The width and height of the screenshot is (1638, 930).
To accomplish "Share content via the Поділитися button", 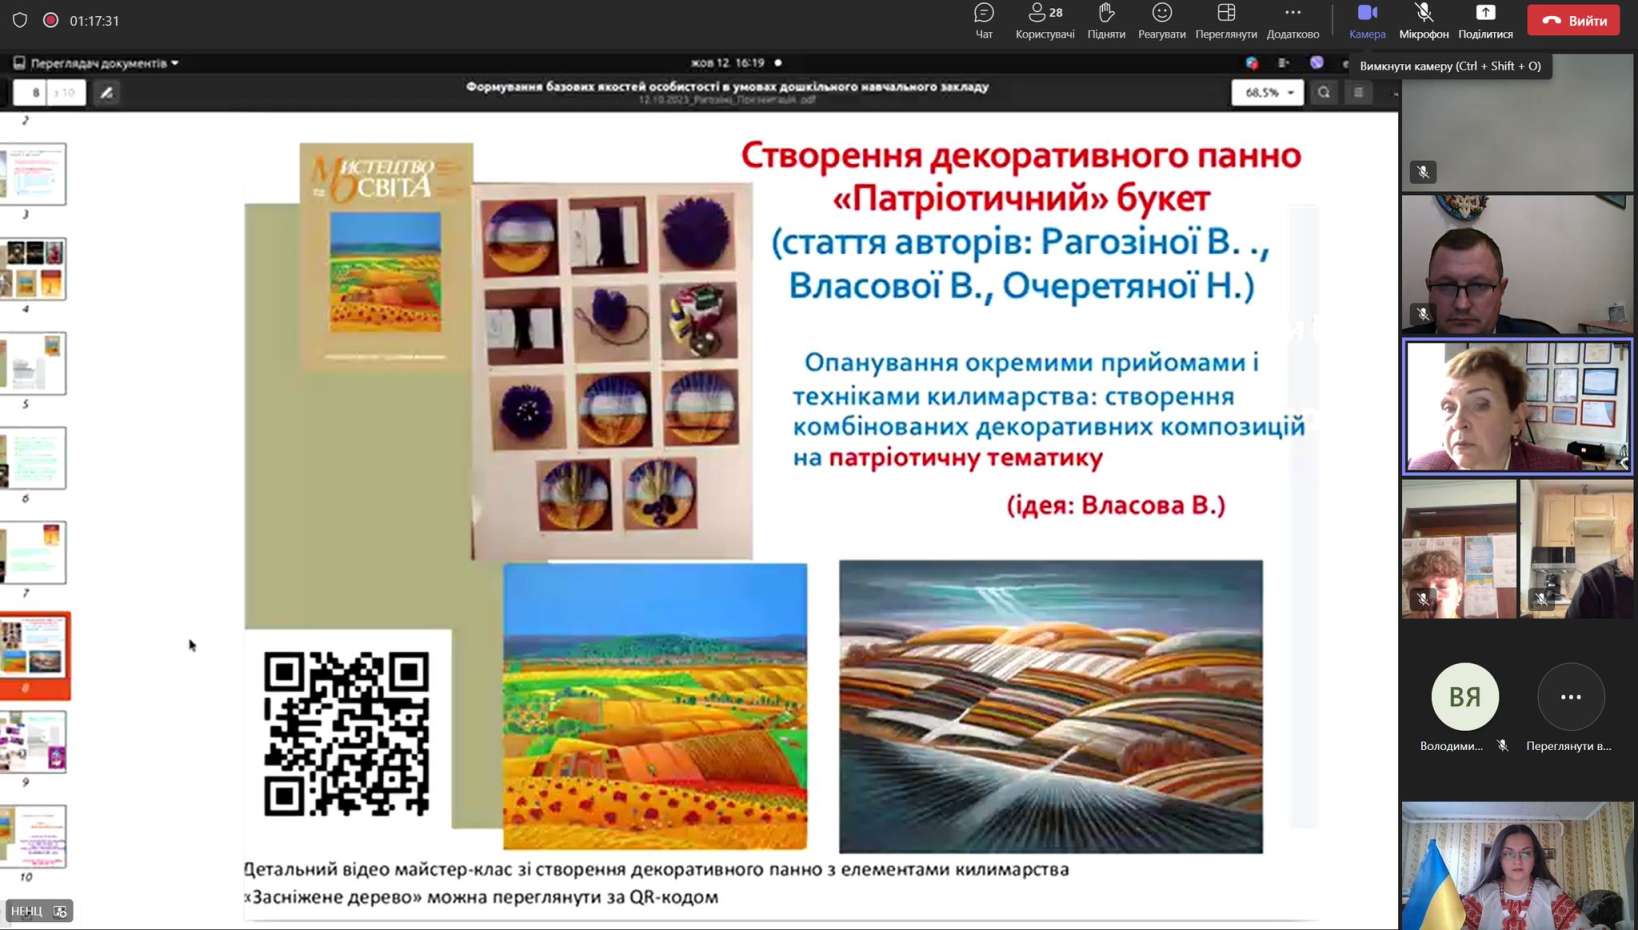I will pos(1485,21).
